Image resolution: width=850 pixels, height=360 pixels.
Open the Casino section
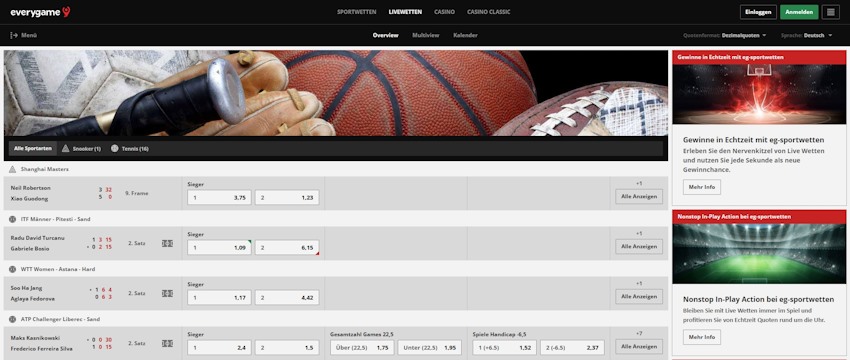(444, 12)
